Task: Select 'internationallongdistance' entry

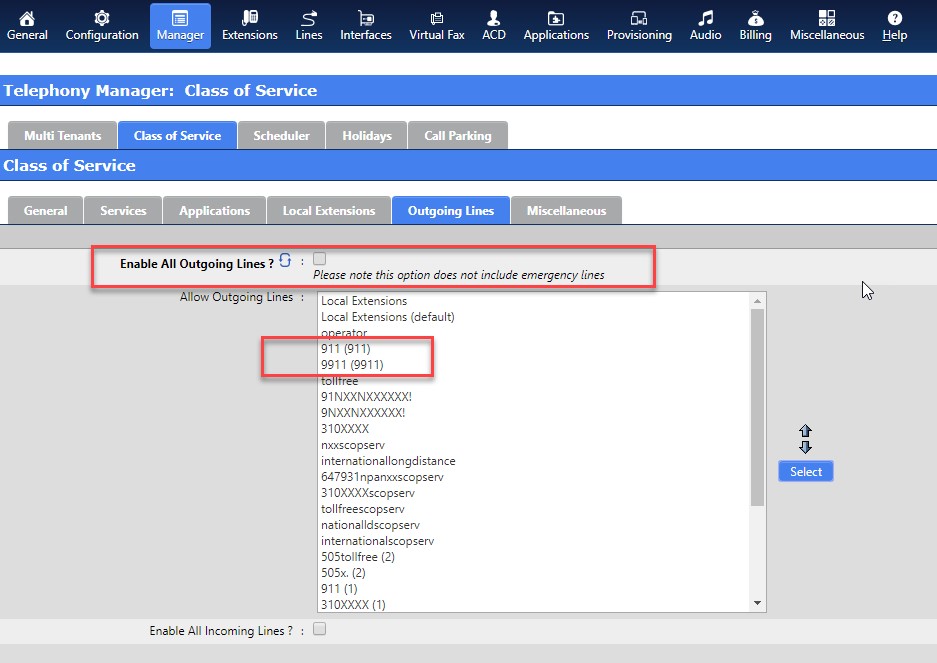Action: [388, 461]
